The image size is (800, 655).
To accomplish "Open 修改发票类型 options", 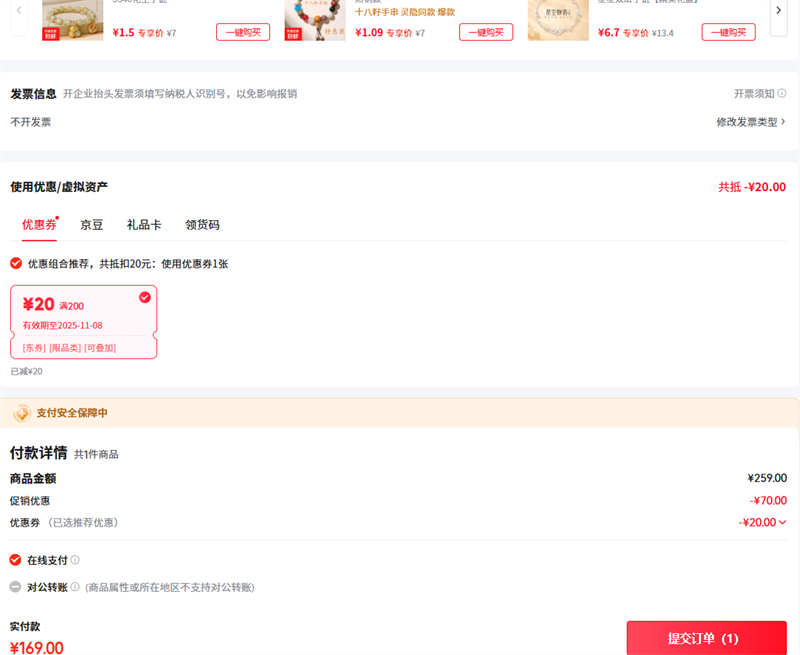I will click(750, 122).
